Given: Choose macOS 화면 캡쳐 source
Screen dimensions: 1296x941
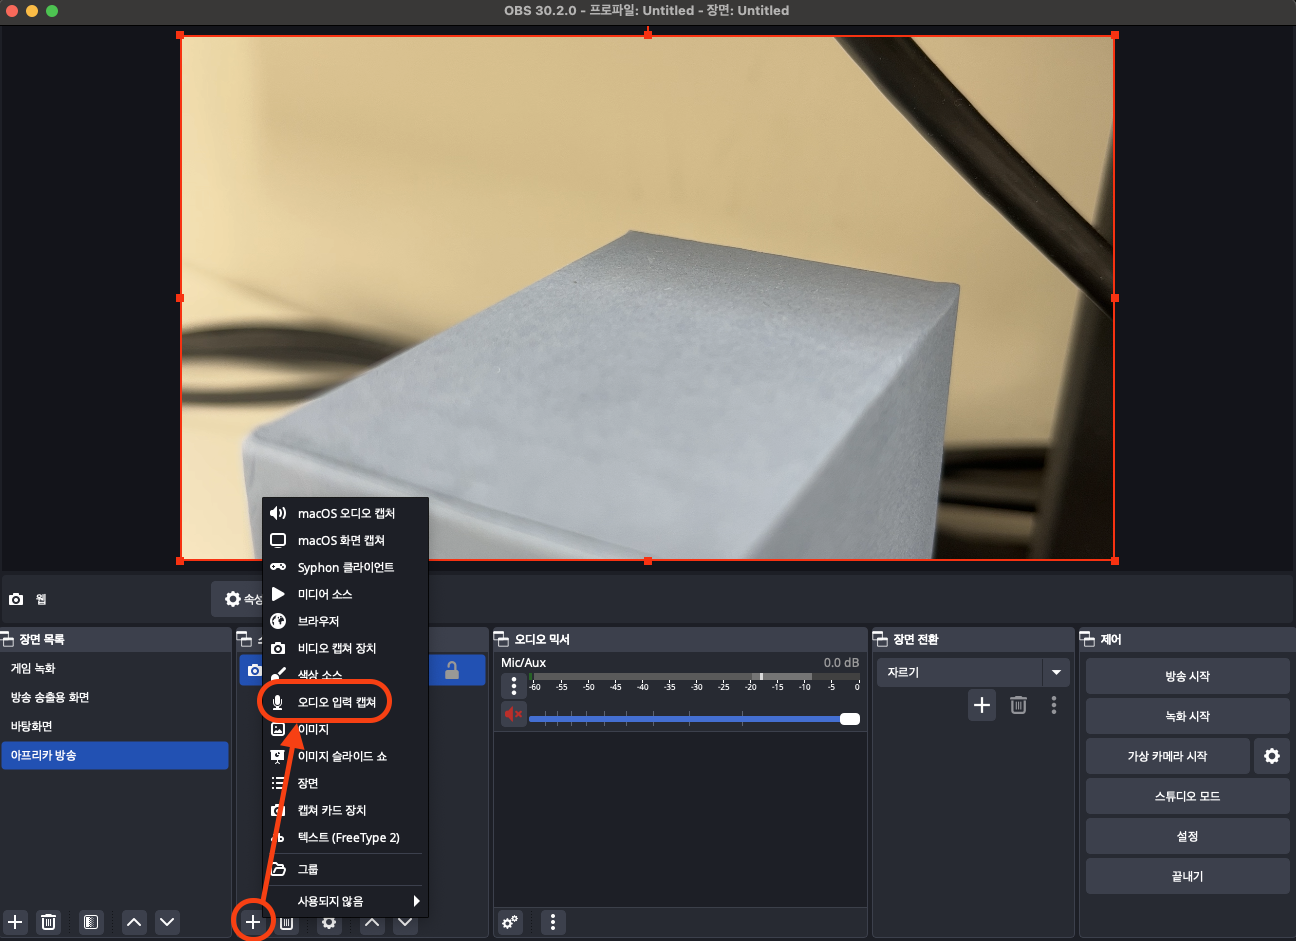Looking at the screenshot, I should pyautogui.click(x=345, y=540).
